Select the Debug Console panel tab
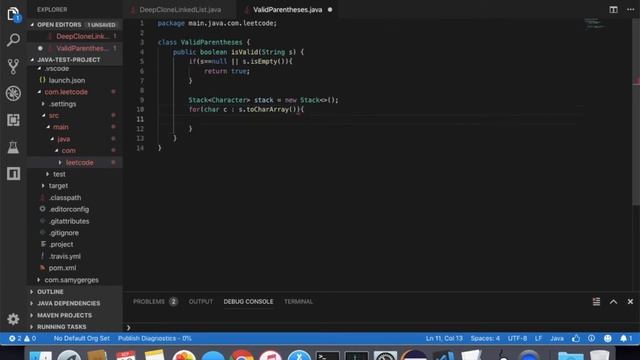640x360 pixels. coord(248,302)
